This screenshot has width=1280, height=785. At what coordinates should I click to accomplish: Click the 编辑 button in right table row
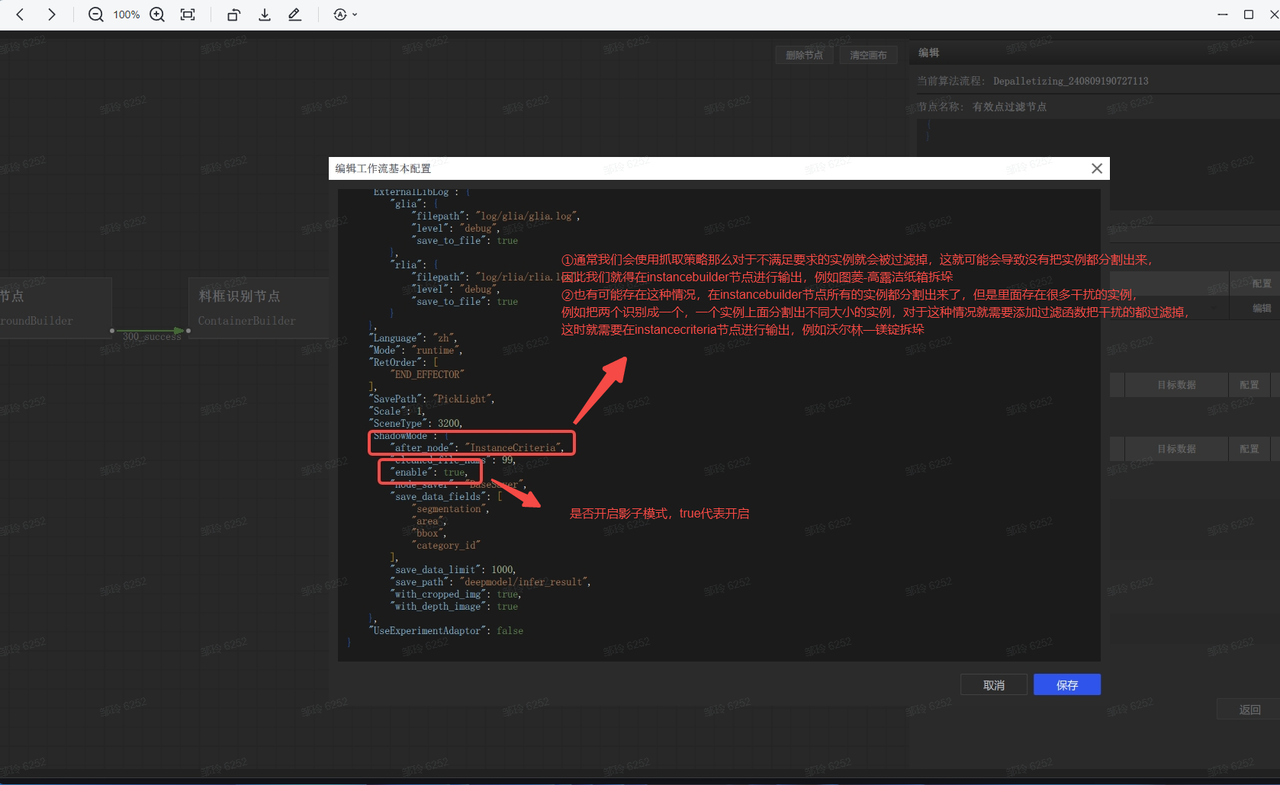(1262, 309)
